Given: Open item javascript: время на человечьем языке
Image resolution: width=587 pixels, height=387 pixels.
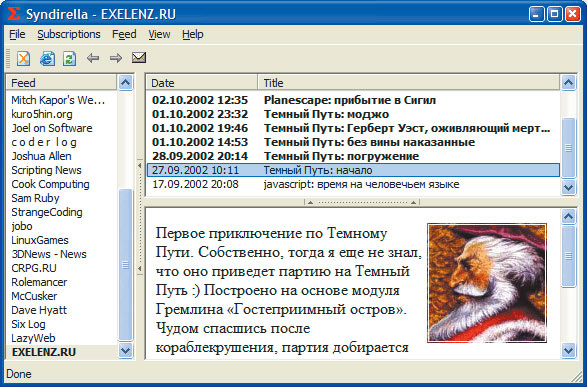Looking at the screenshot, I should pos(361,184).
